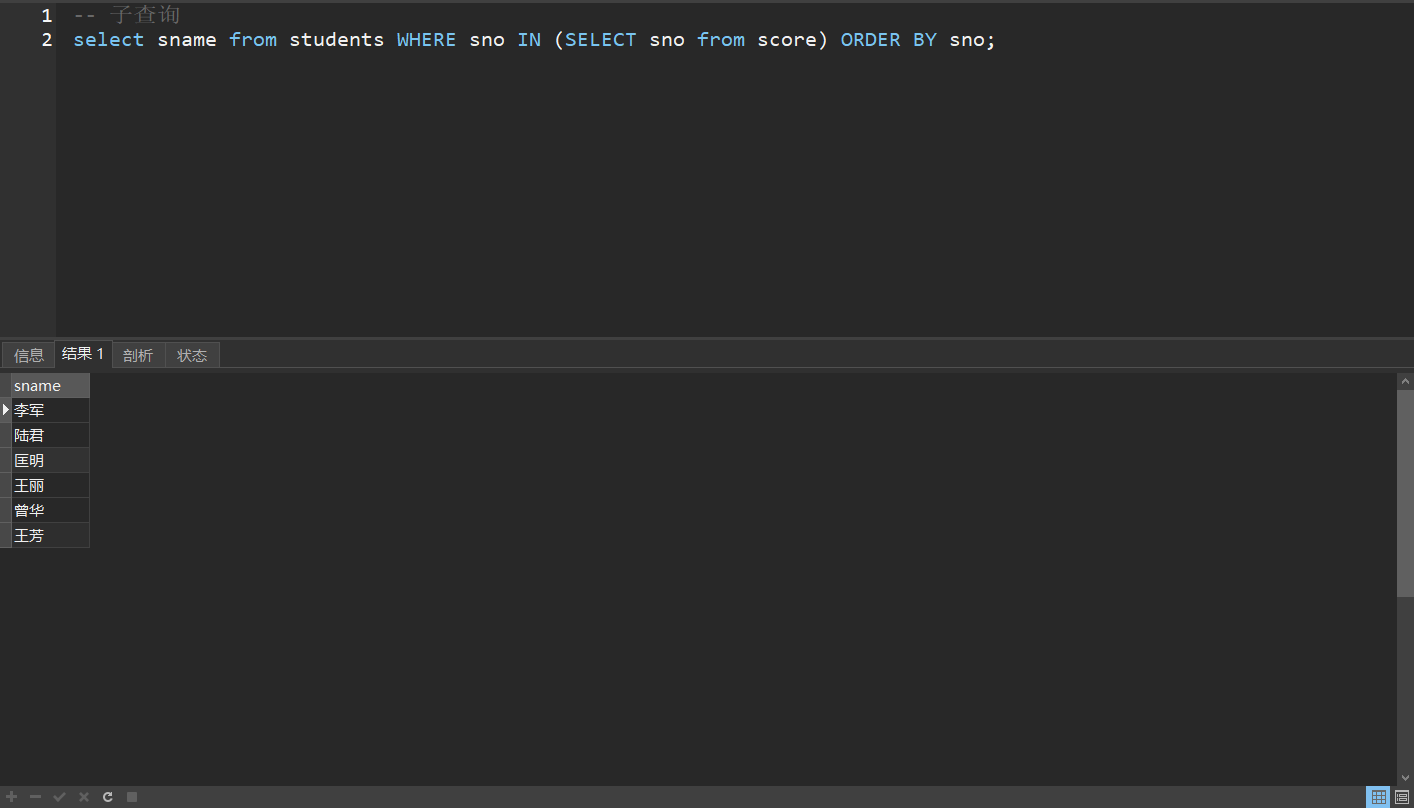
Task: Select the 王芳 result cell
Action: [50, 536]
